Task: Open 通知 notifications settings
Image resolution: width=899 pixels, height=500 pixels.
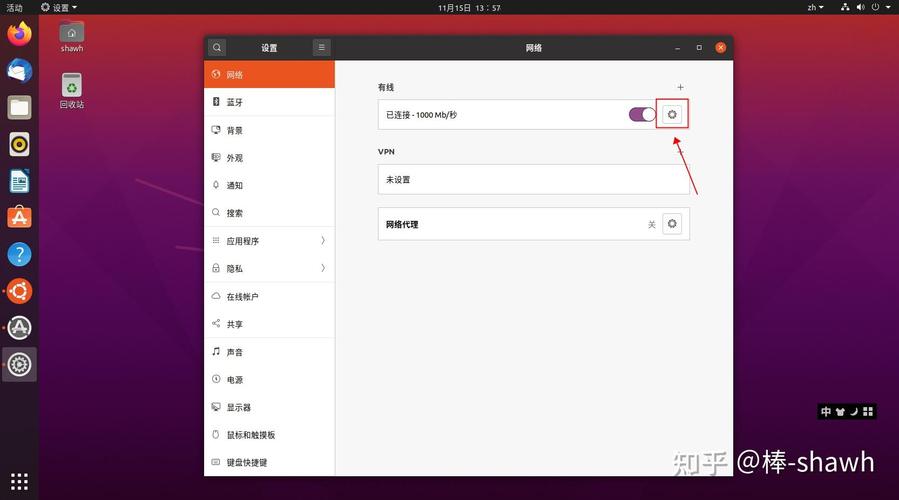Action: pos(269,185)
